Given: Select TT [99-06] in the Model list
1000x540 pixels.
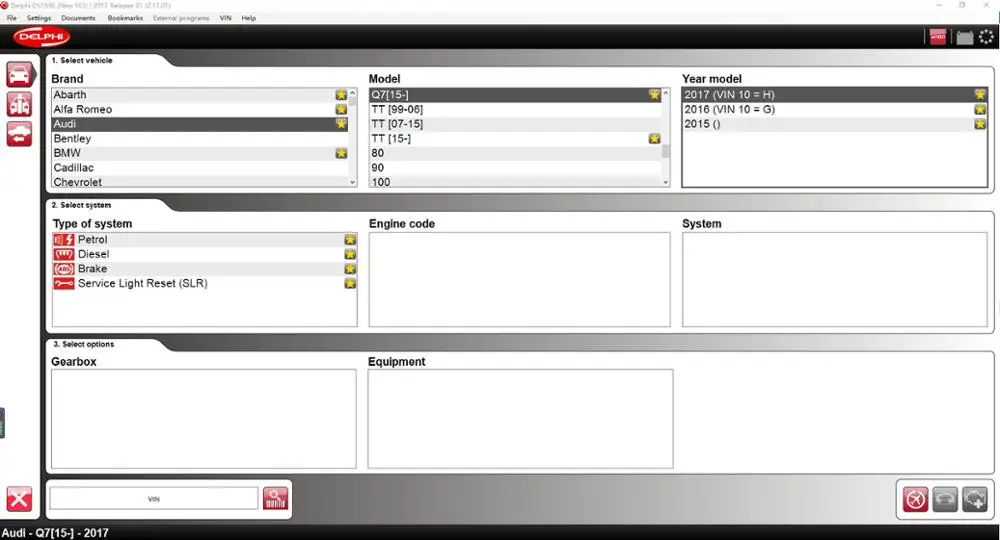Looking at the screenshot, I should [x=515, y=110].
